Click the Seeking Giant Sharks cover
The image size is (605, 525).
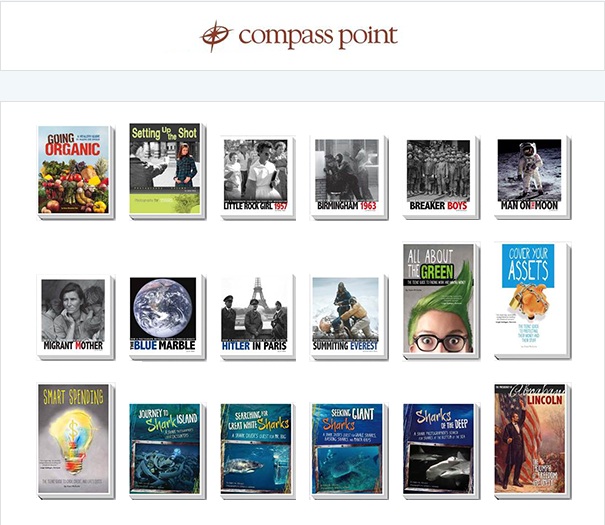349,451
